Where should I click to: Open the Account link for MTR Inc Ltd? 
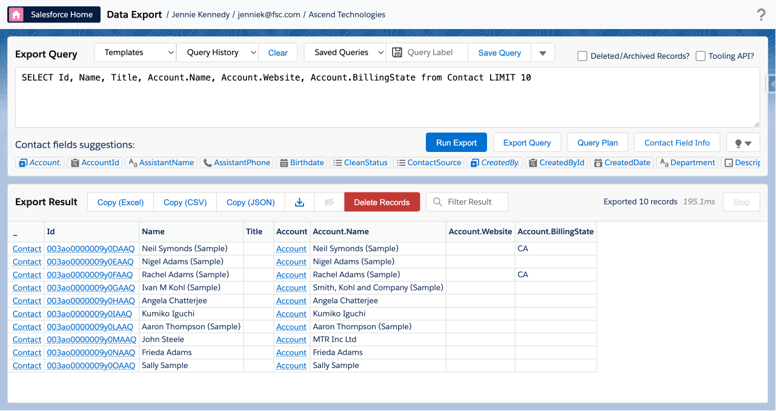tap(291, 340)
